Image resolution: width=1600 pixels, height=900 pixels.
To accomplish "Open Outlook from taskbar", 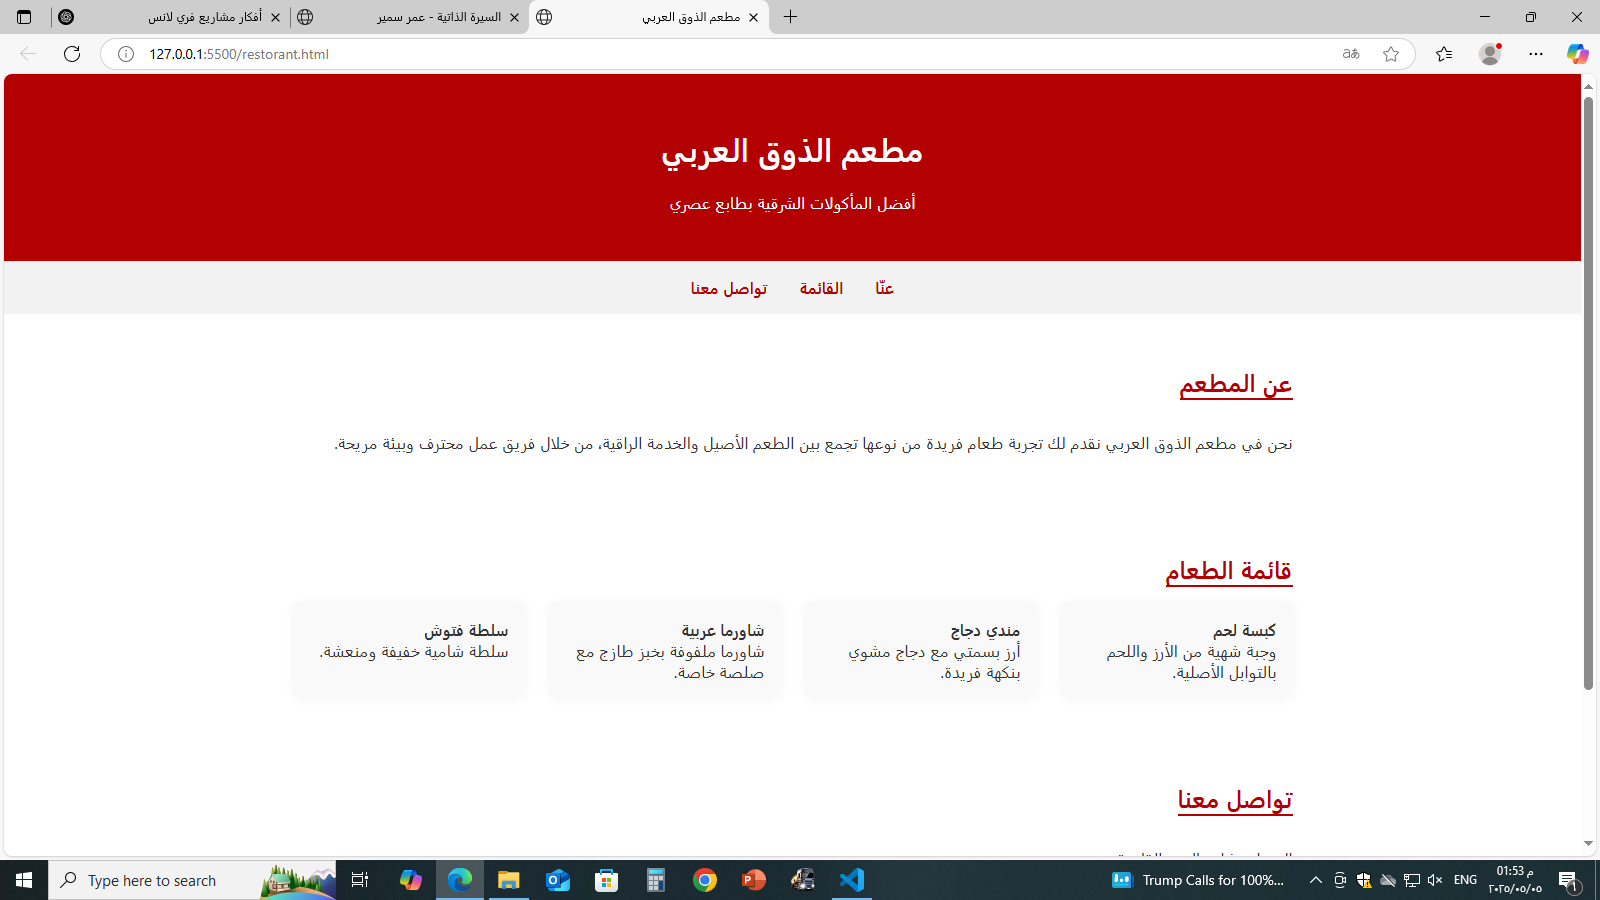I will coord(558,880).
